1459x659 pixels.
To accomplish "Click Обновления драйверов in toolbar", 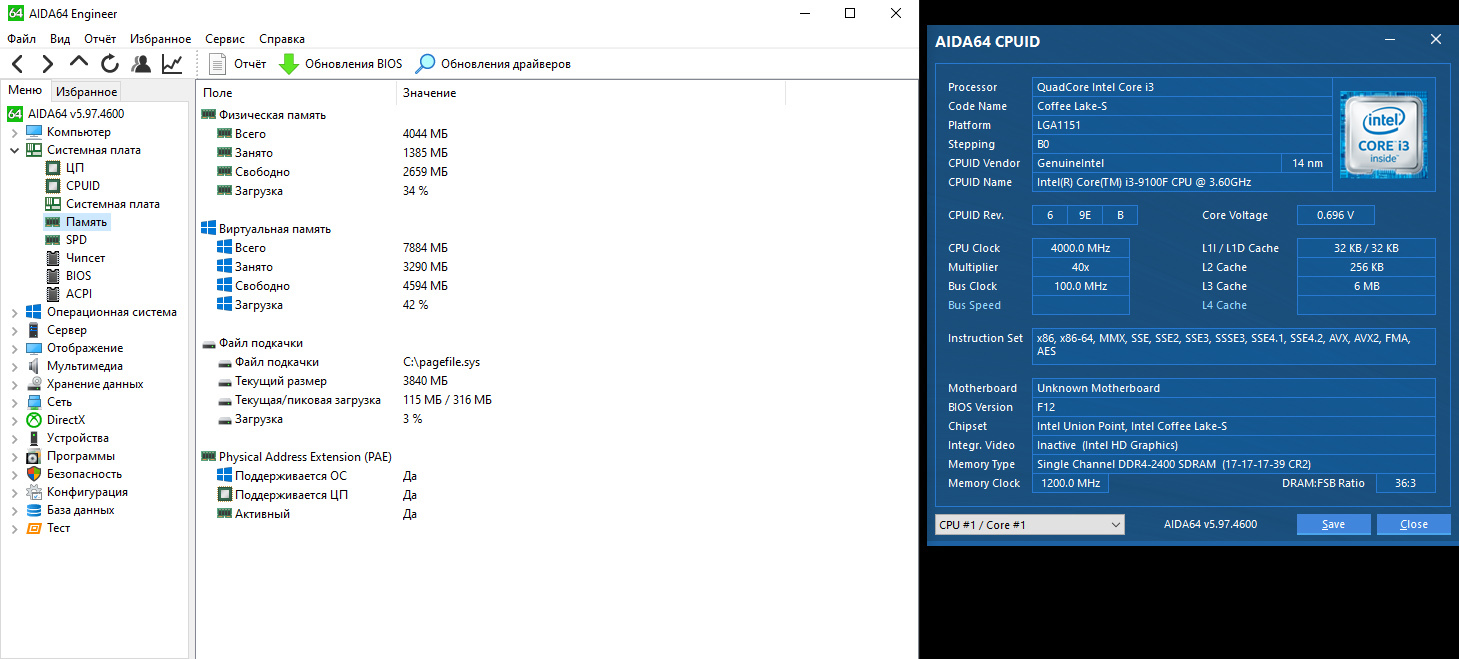I will click(493, 64).
